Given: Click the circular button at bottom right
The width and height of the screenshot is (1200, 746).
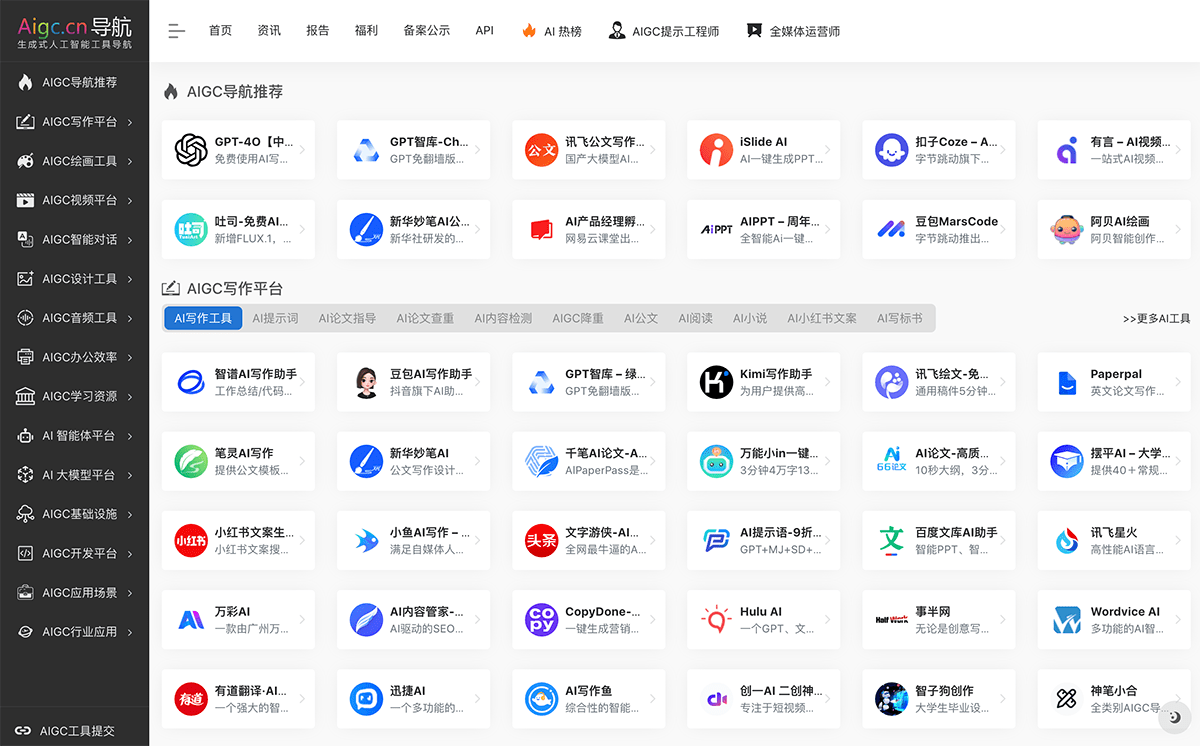Looking at the screenshot, I should point(1174,717).
